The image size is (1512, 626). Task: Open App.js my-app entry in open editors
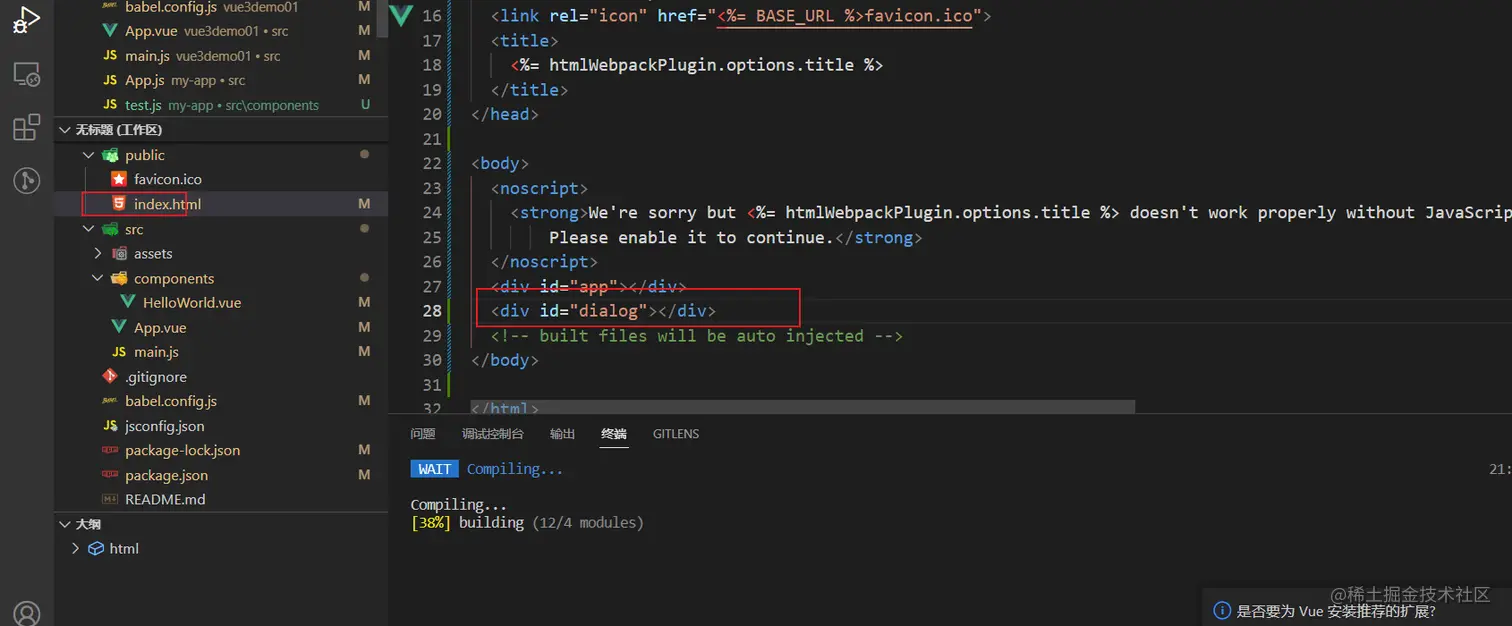tap(221, 80)
